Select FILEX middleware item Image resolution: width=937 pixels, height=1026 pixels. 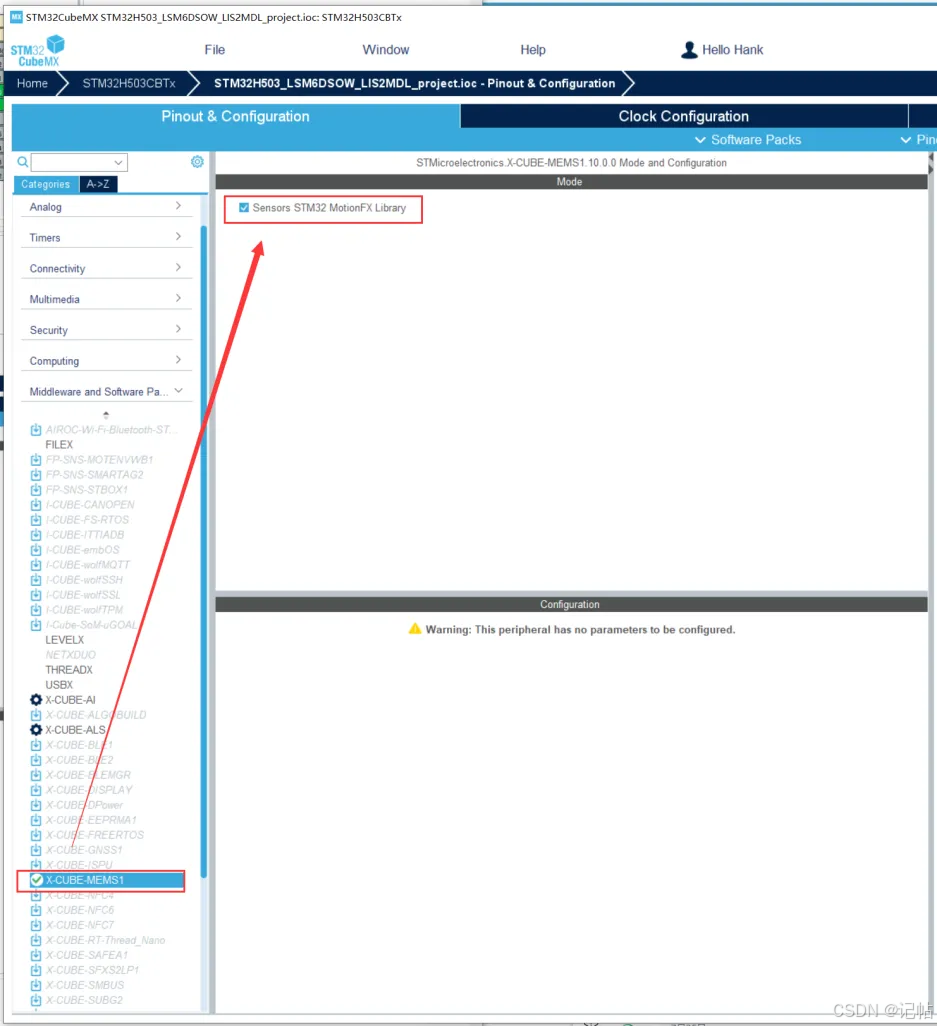[x=59, y=445]
